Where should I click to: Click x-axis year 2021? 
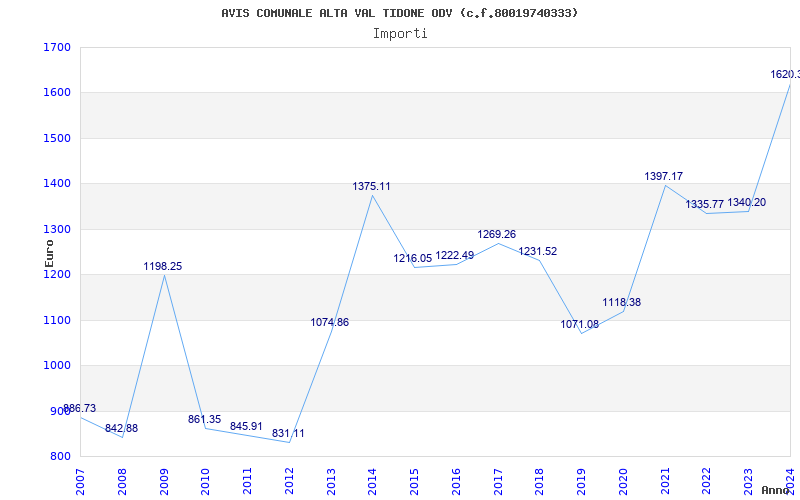click(x=665, y=482)
